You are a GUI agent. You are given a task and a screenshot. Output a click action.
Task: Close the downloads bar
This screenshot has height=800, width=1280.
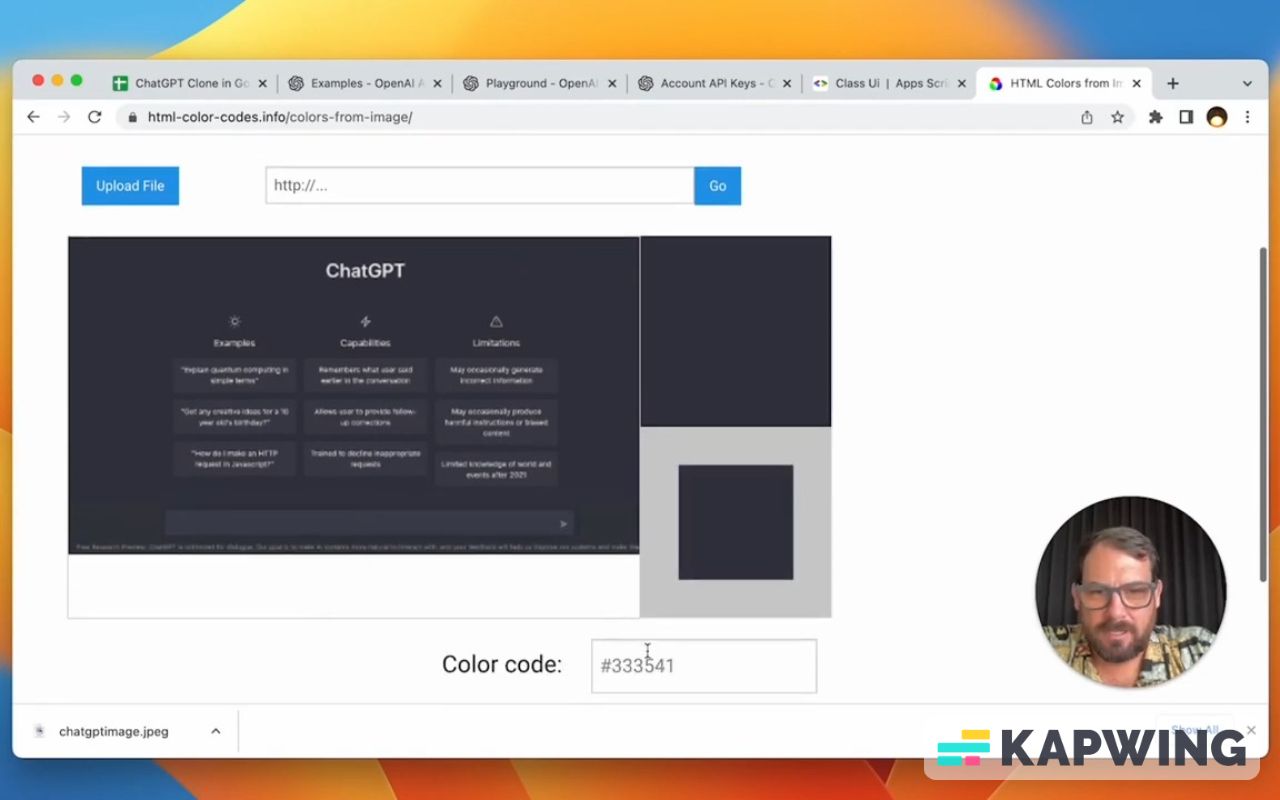[1251, 731]
